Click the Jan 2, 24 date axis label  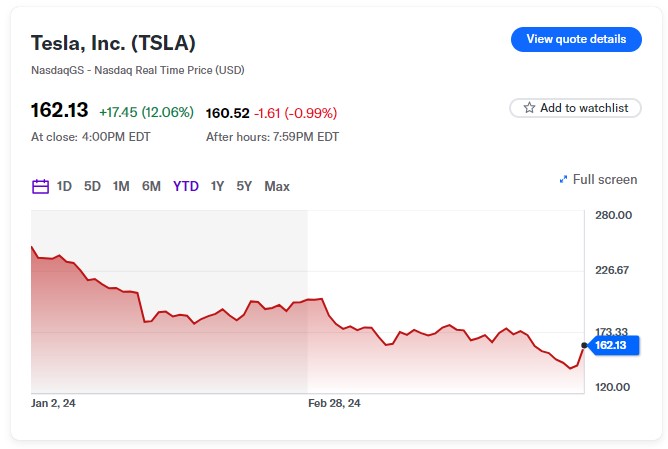56,403
